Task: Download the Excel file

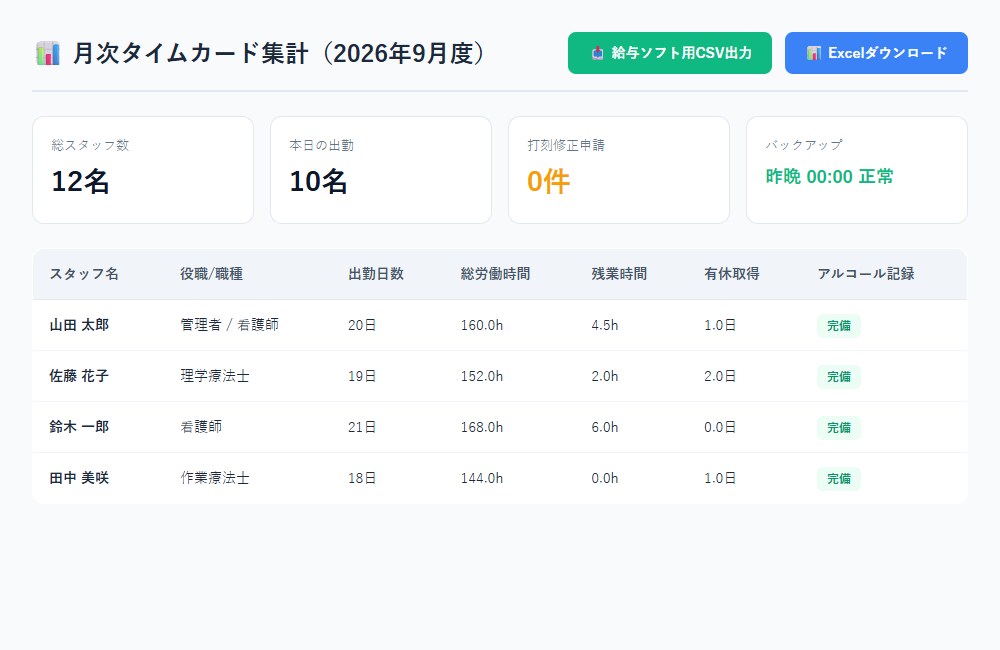Action: pyautogui.click(x=876, y=53)
